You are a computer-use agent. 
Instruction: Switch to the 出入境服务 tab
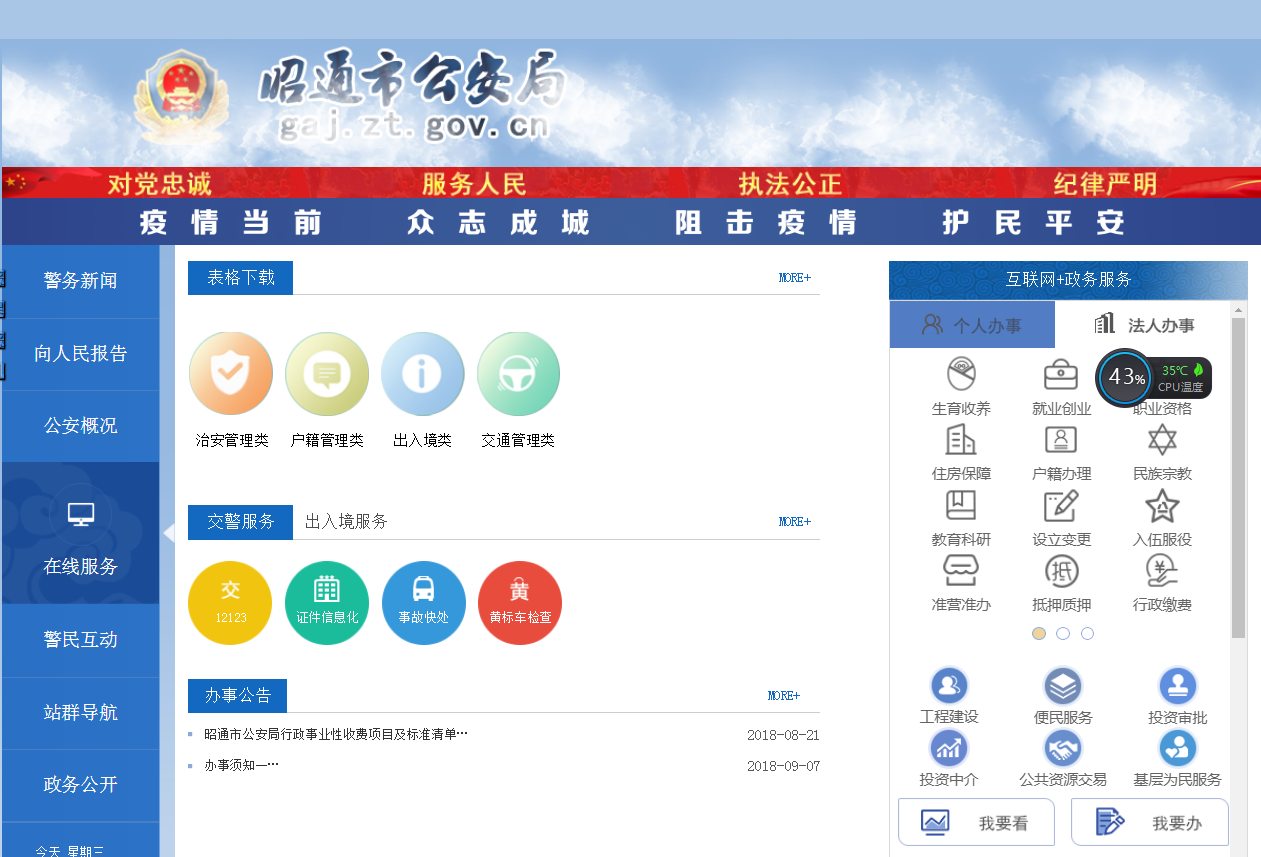pyautogui.click(x=346, y=521)
